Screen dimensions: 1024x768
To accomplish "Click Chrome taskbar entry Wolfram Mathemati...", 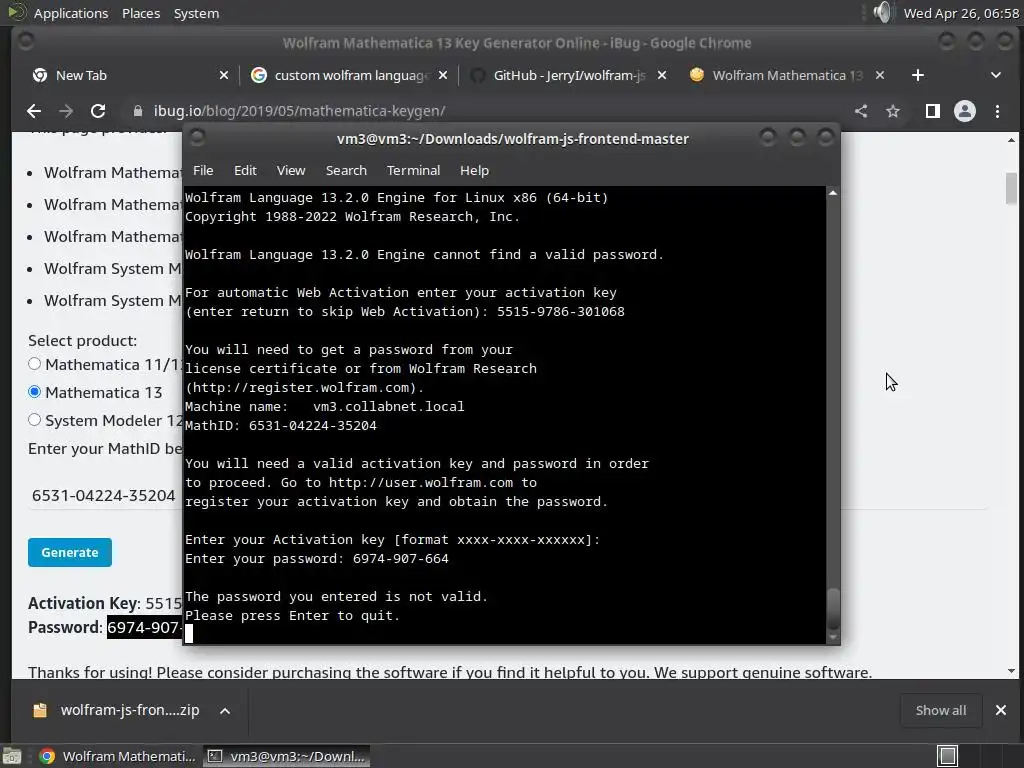I will coord(118,756).
